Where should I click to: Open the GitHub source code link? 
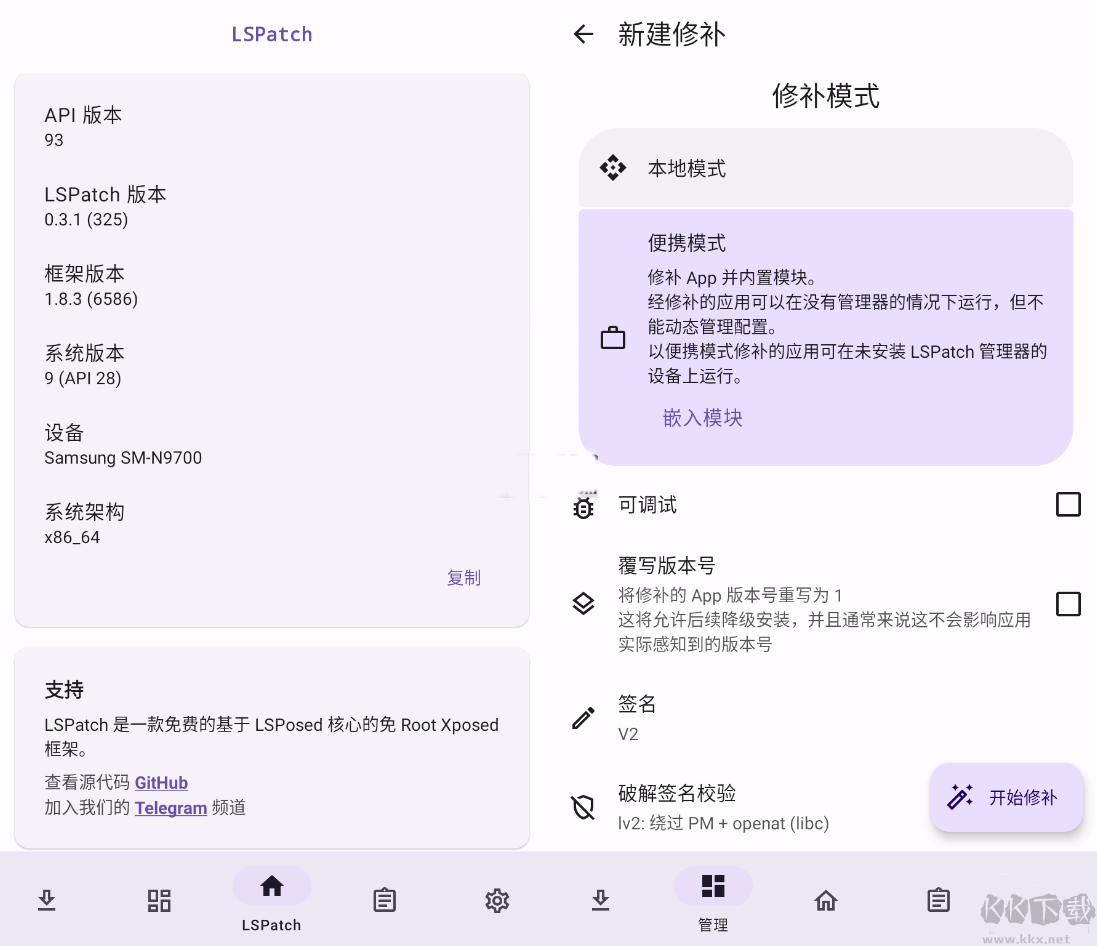161,782
